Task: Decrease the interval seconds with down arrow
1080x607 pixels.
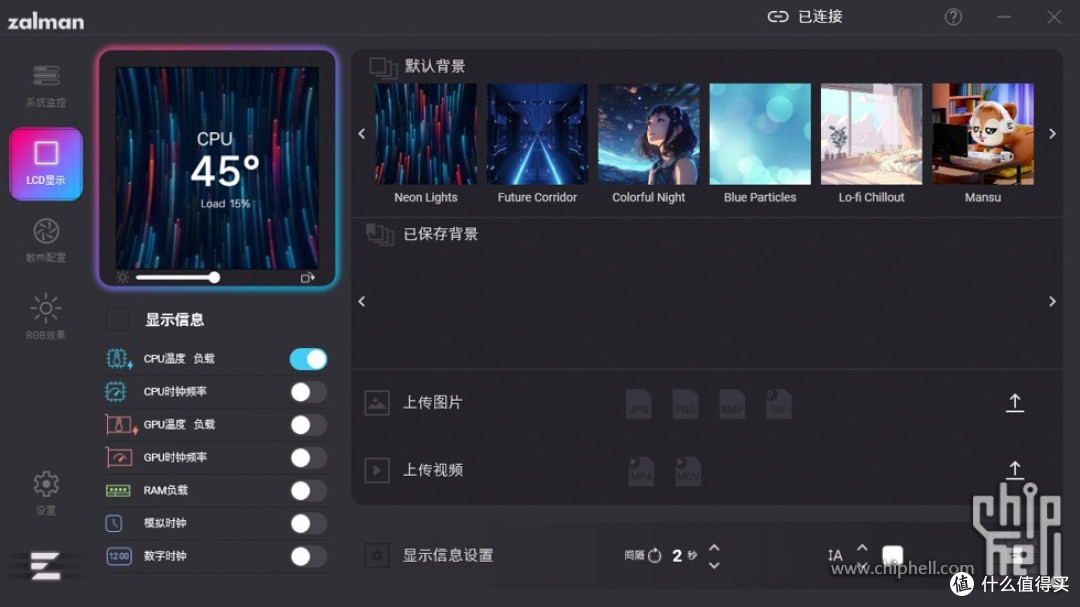Action: point(714,565)
